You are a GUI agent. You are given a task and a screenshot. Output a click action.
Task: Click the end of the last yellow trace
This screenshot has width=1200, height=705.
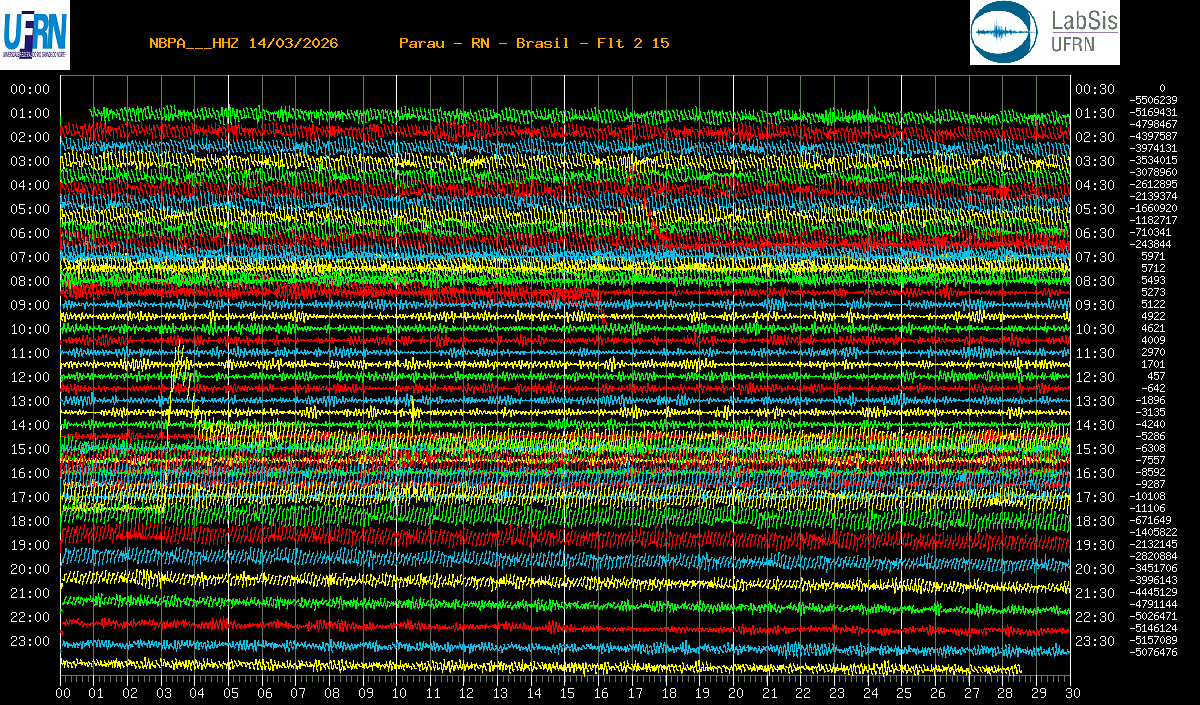click(x=1020, y=668)
